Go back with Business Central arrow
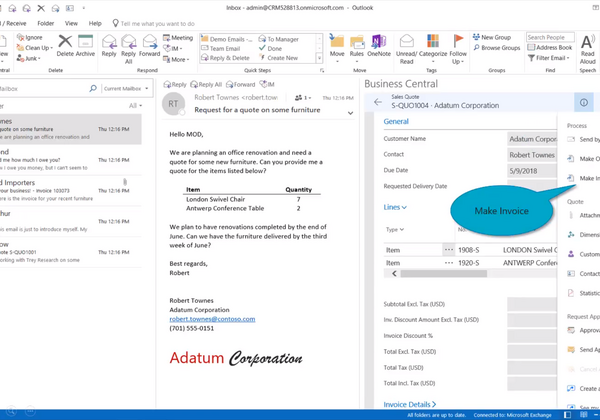 [378, 102]
